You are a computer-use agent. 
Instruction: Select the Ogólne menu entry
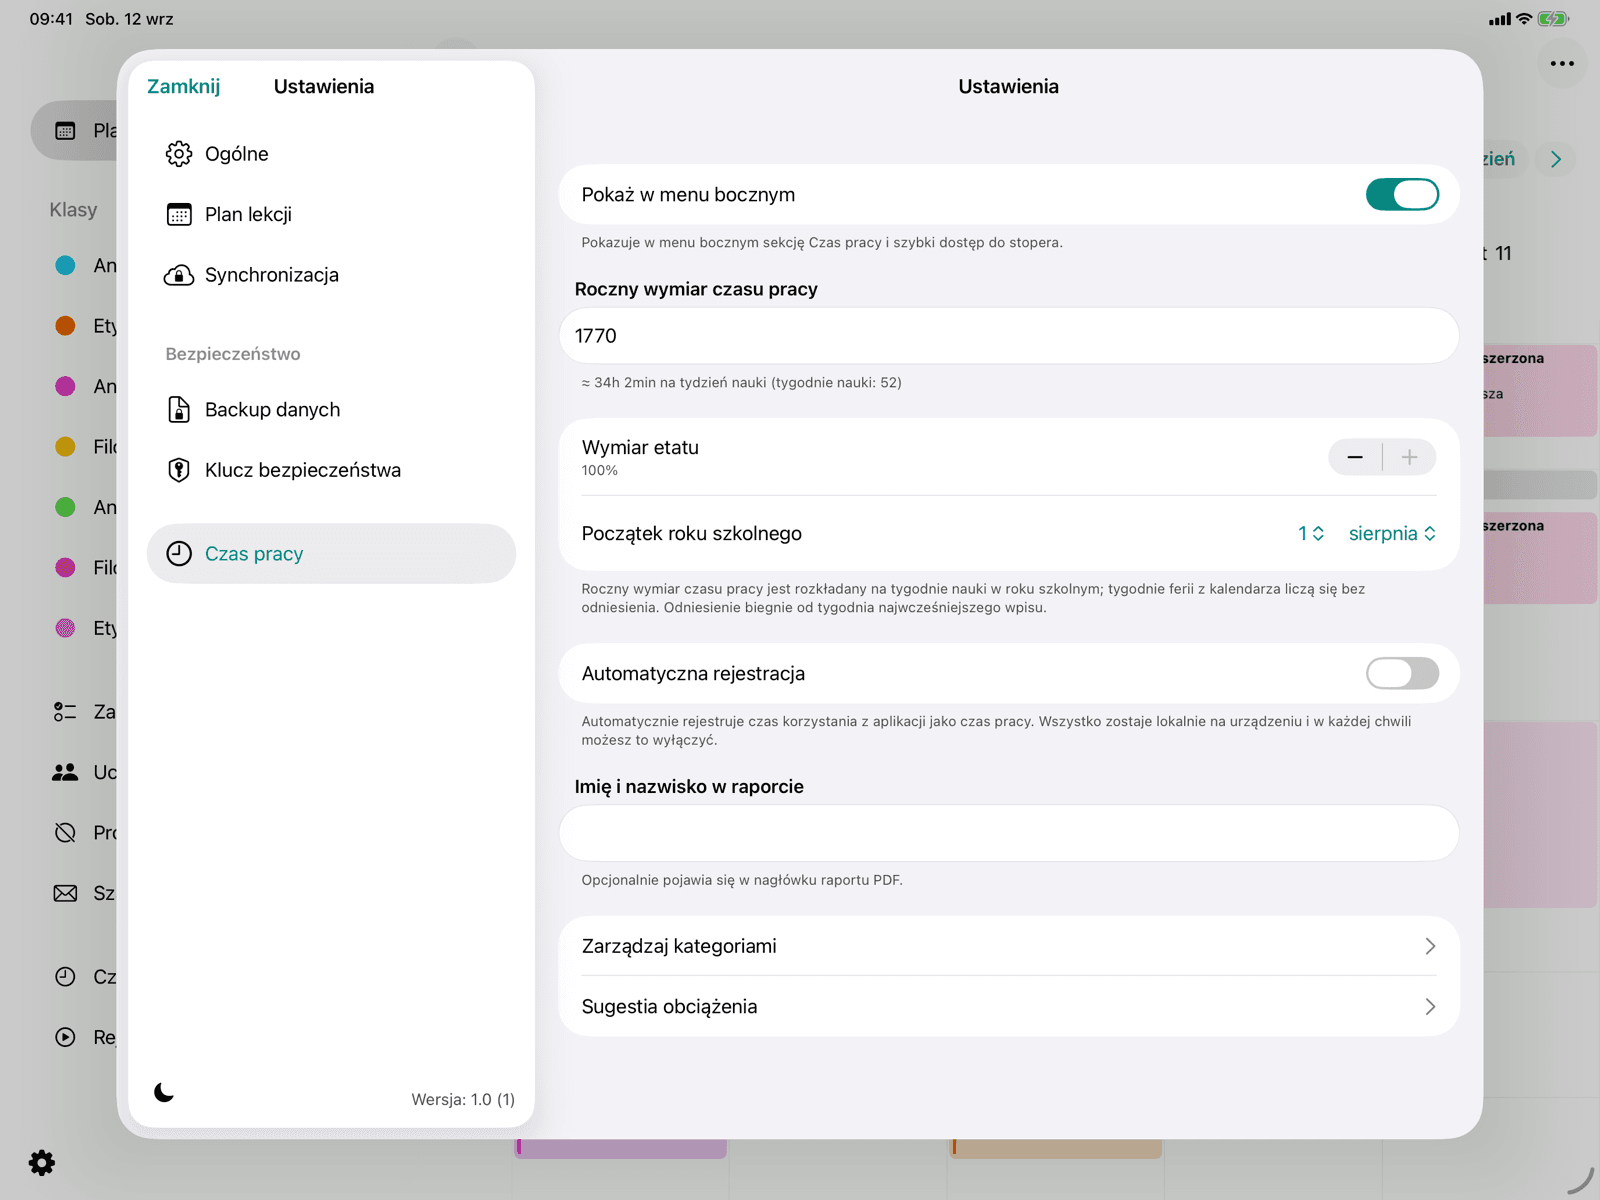pyautogui.click(x=331, y=154)
